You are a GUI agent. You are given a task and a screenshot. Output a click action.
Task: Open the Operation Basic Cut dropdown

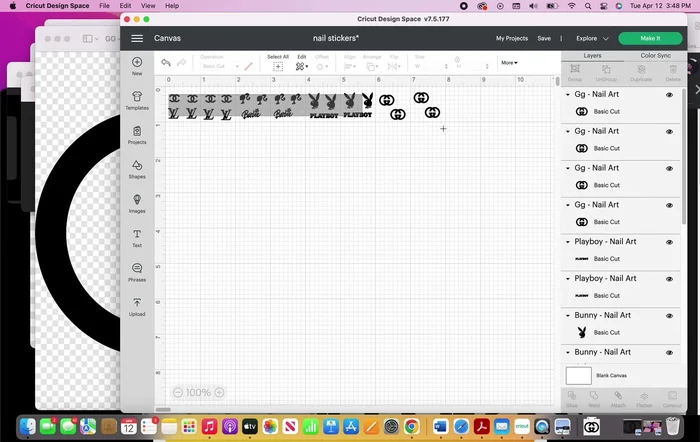click(219, 66)
